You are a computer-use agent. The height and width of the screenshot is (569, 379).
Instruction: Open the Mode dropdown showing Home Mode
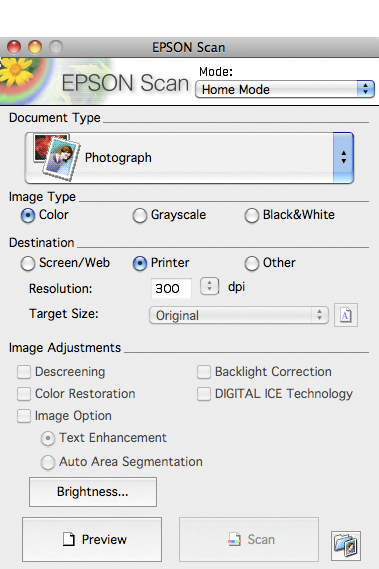pos(285,89)
